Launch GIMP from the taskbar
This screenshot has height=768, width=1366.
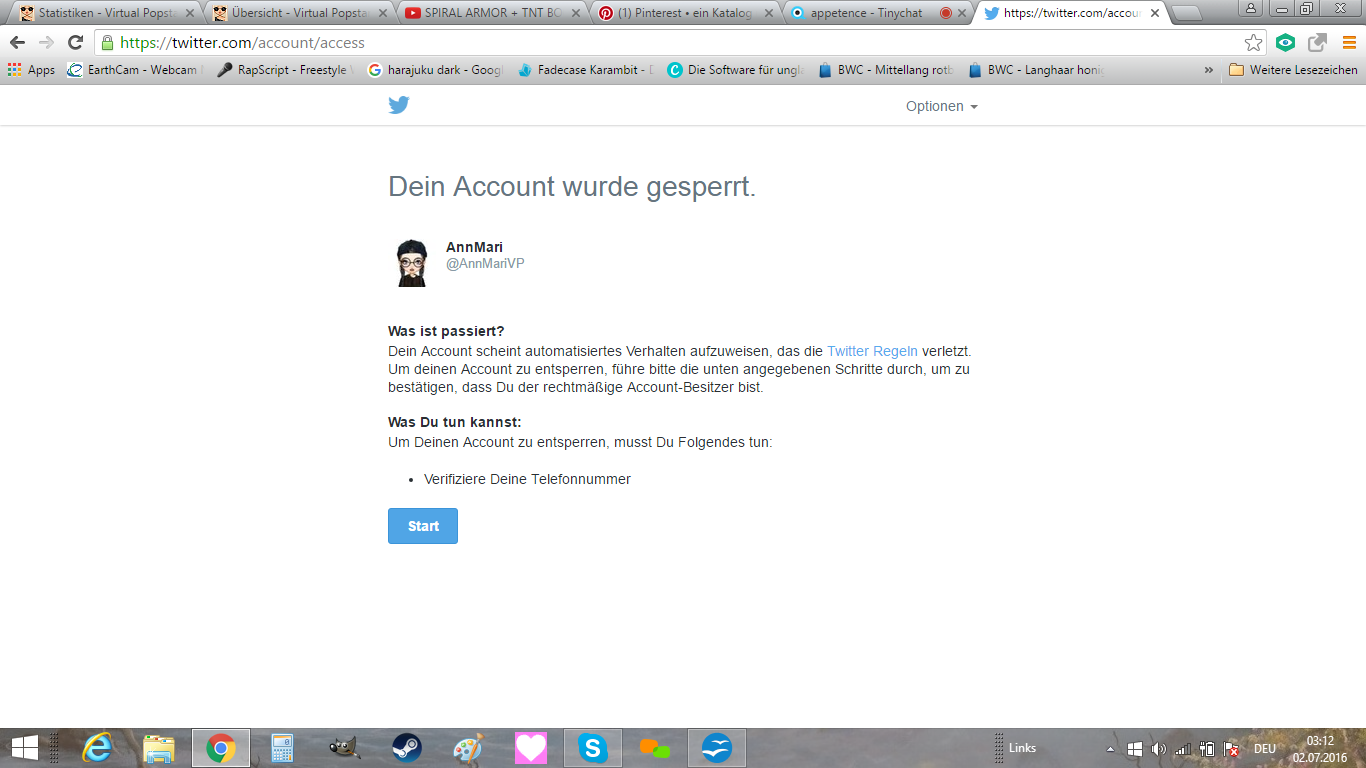click(344, 748)
